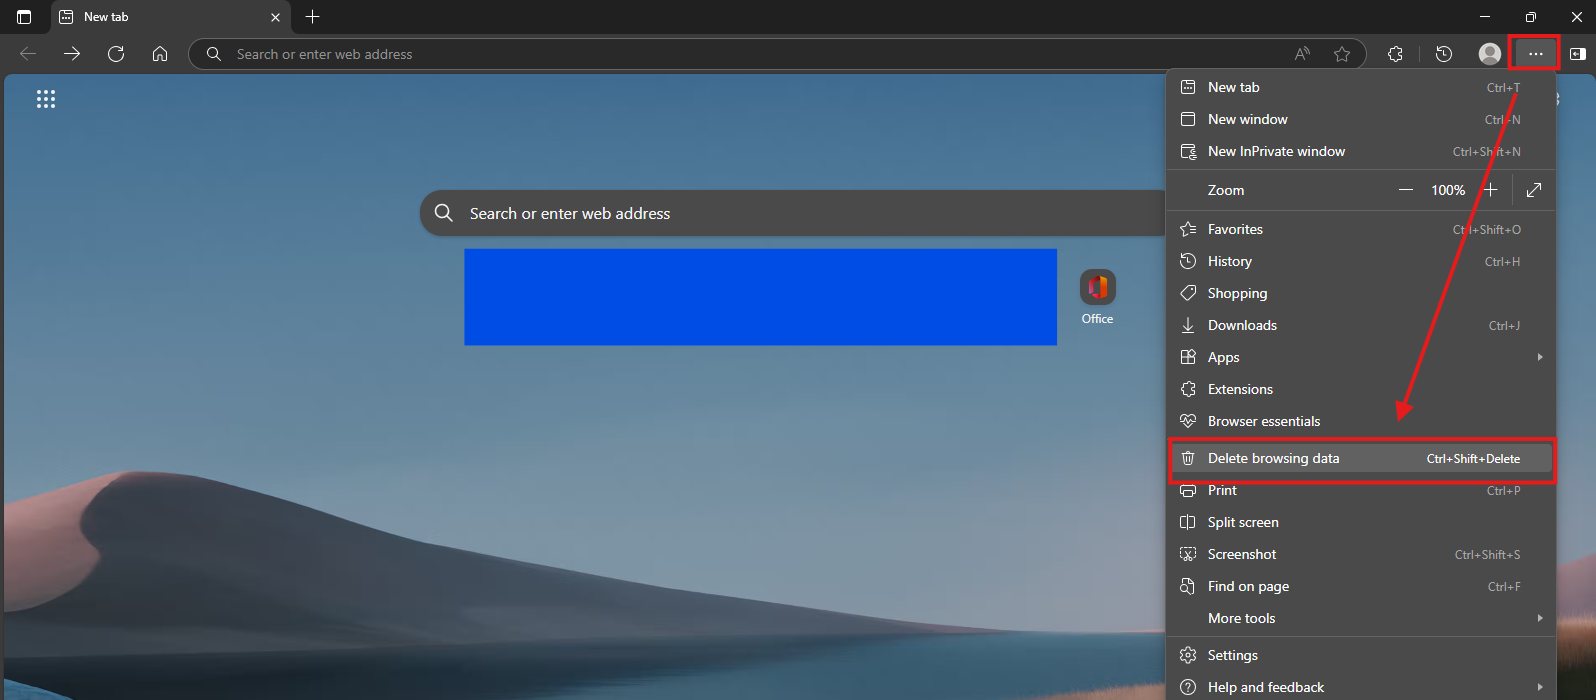Expand Help and feedback submenu

1360,687
